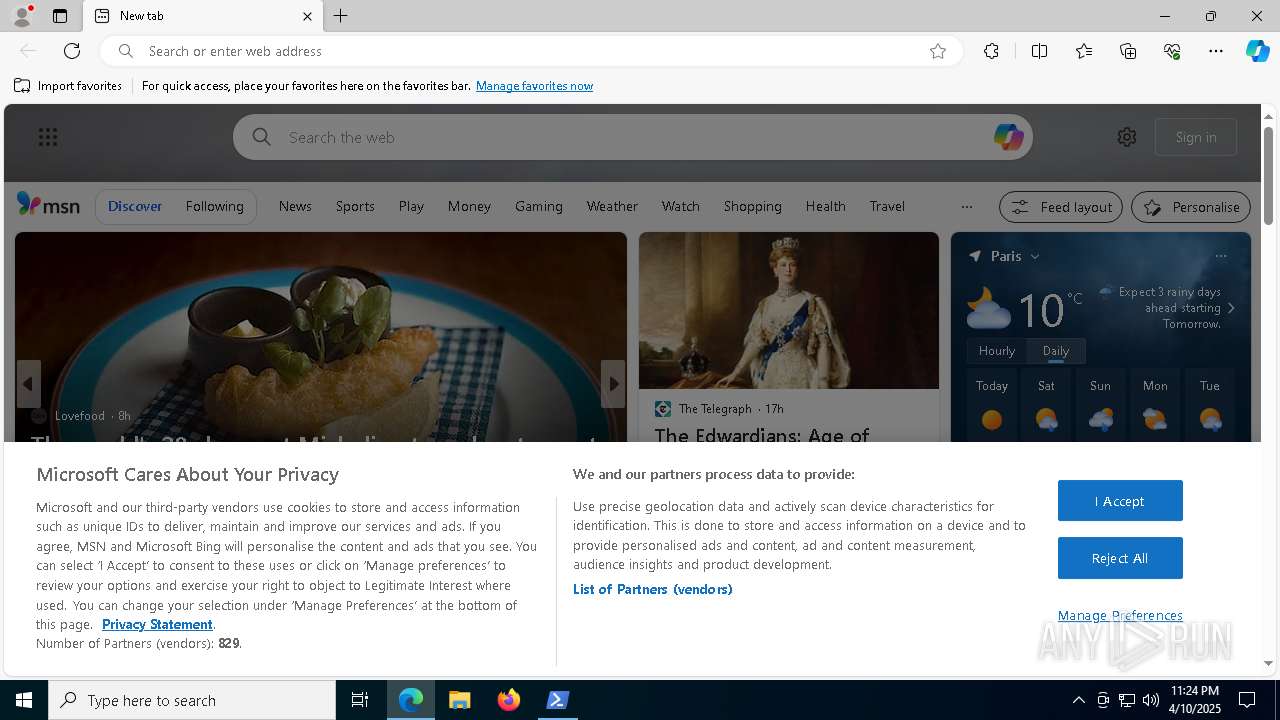1280x720 pixels.
Task: Open the rainy days forecast arrow
Action: point(1231,308)
